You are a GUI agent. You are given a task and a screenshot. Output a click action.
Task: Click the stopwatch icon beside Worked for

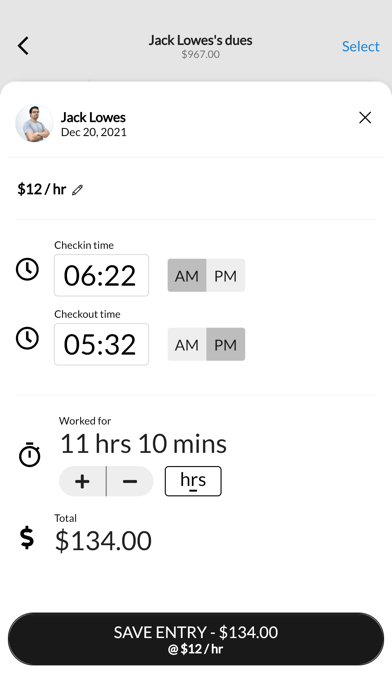(x=30, y=455)
